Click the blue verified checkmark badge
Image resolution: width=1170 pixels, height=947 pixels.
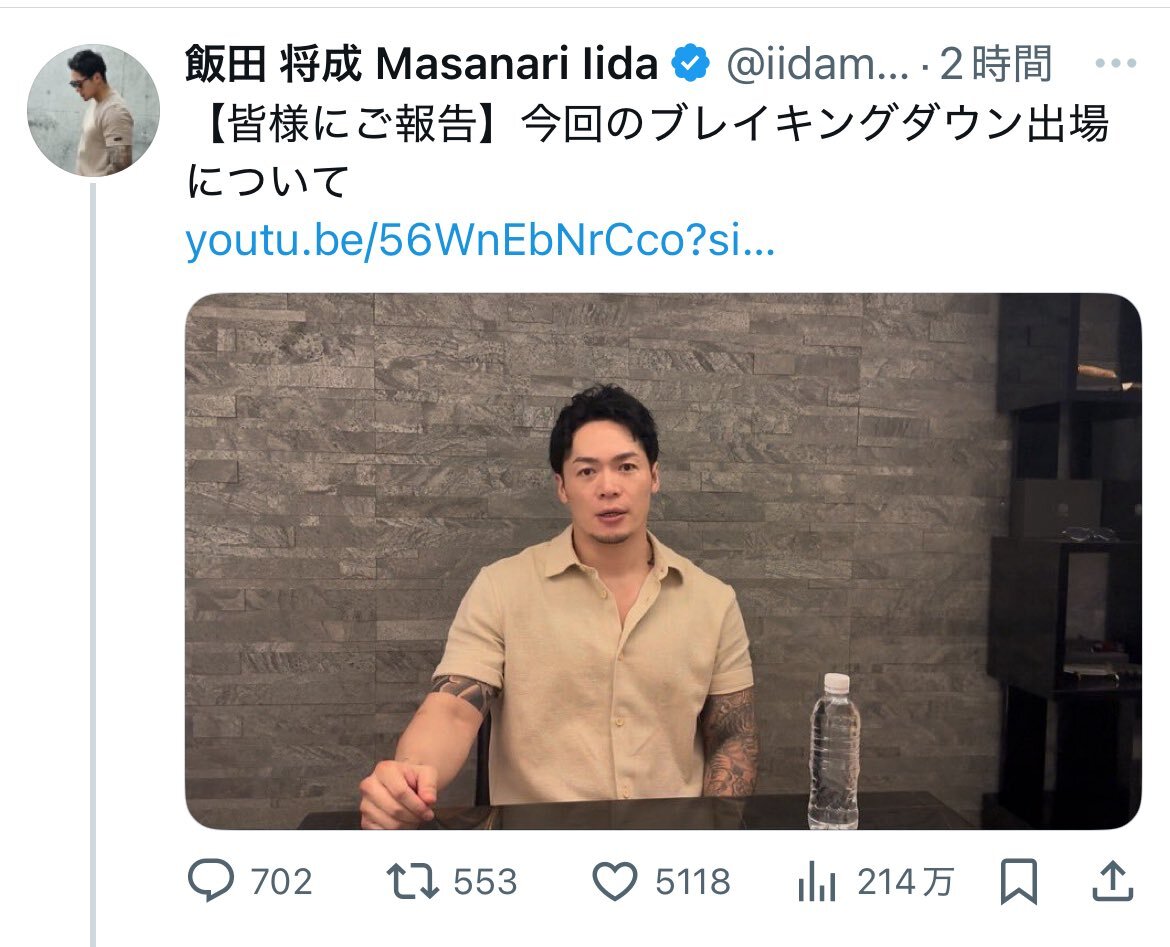tap(691, 63)
